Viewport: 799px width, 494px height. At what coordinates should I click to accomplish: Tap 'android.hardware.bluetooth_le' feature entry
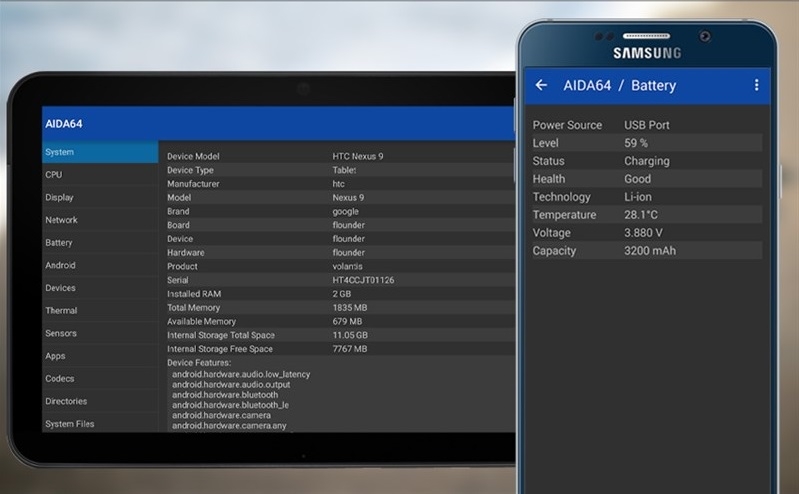230,405
